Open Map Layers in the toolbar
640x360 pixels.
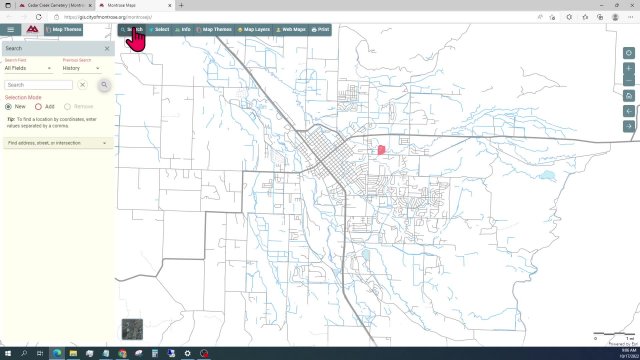click(253, 29)
